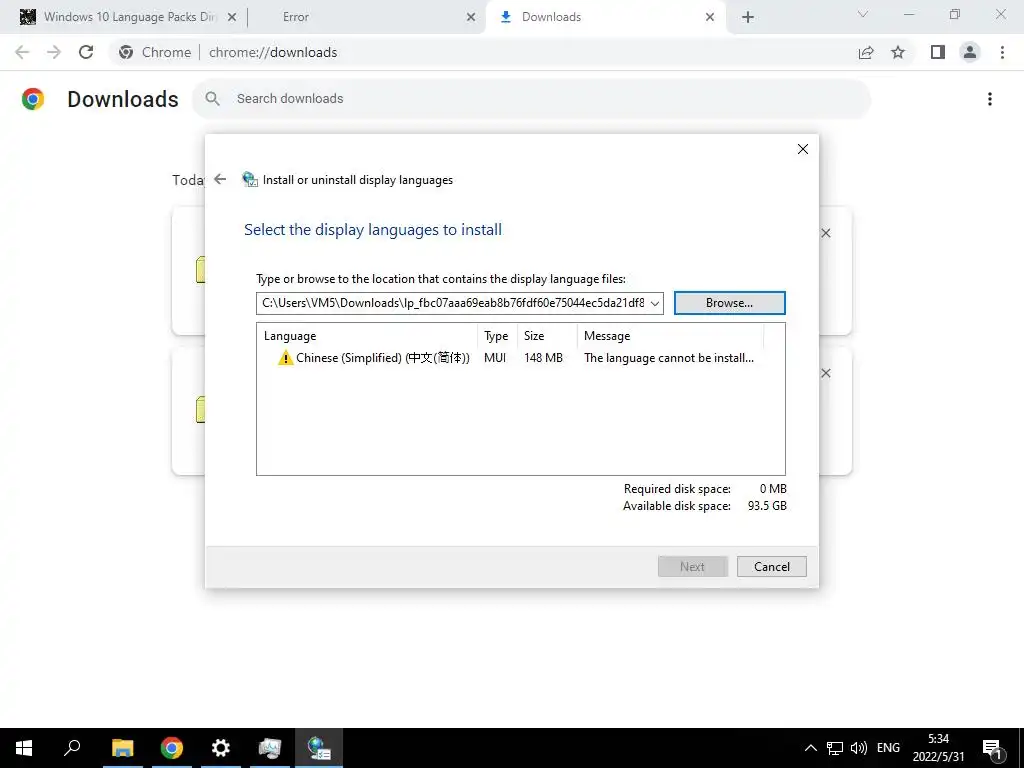
Task: Open the network icon in the system tray
Action: pyautogui.click(x=835, y=748)
